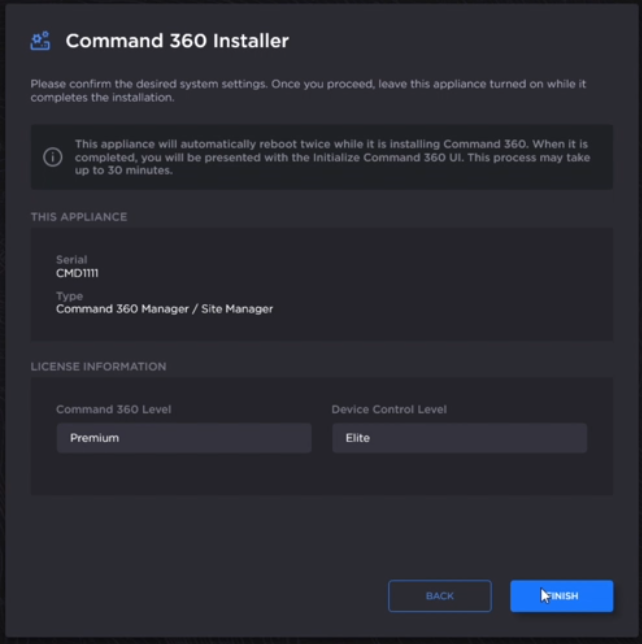Click the Command 360 Installer logo icon

click(x=40, y=41)
